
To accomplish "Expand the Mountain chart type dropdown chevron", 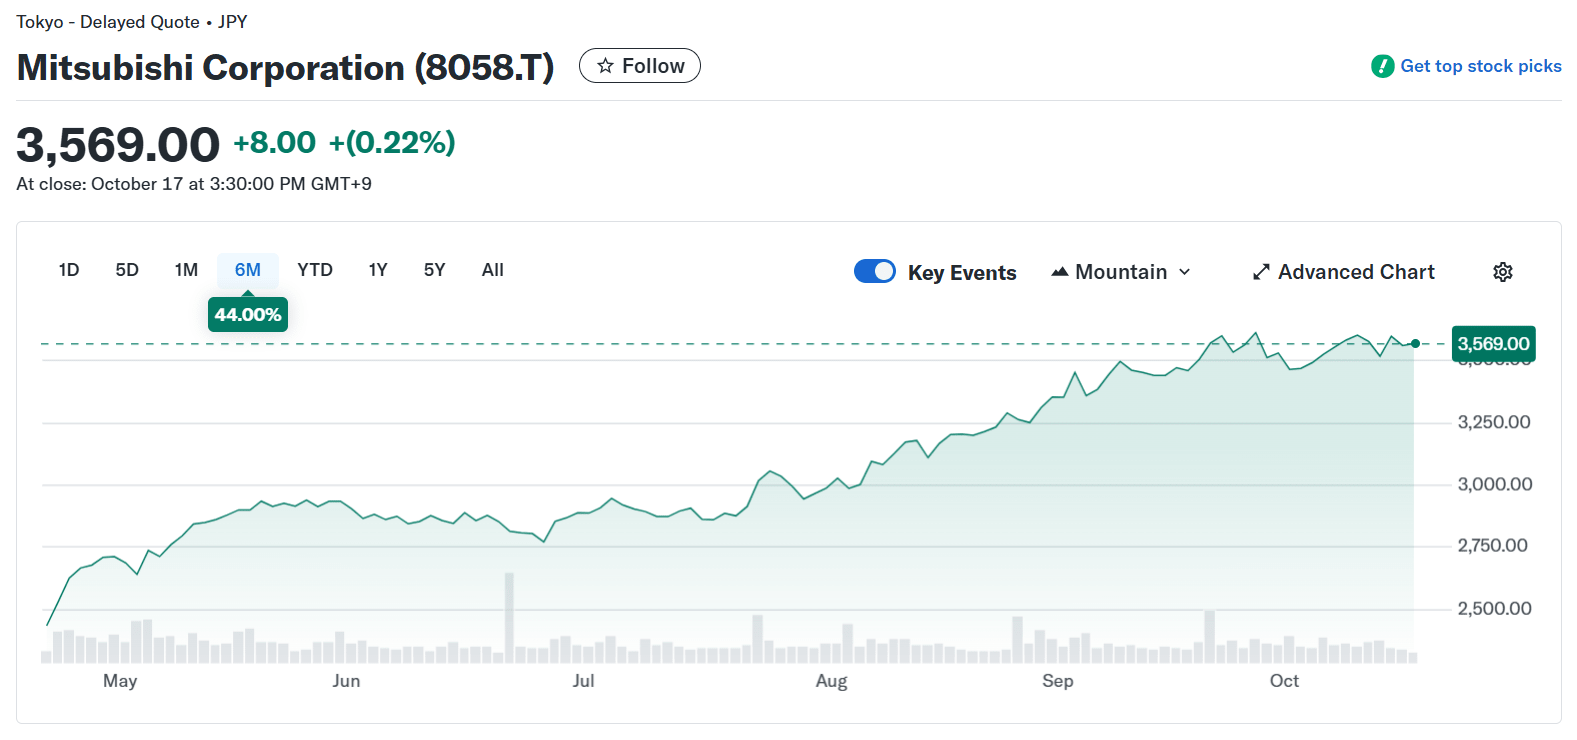I will pos(1185,272).
